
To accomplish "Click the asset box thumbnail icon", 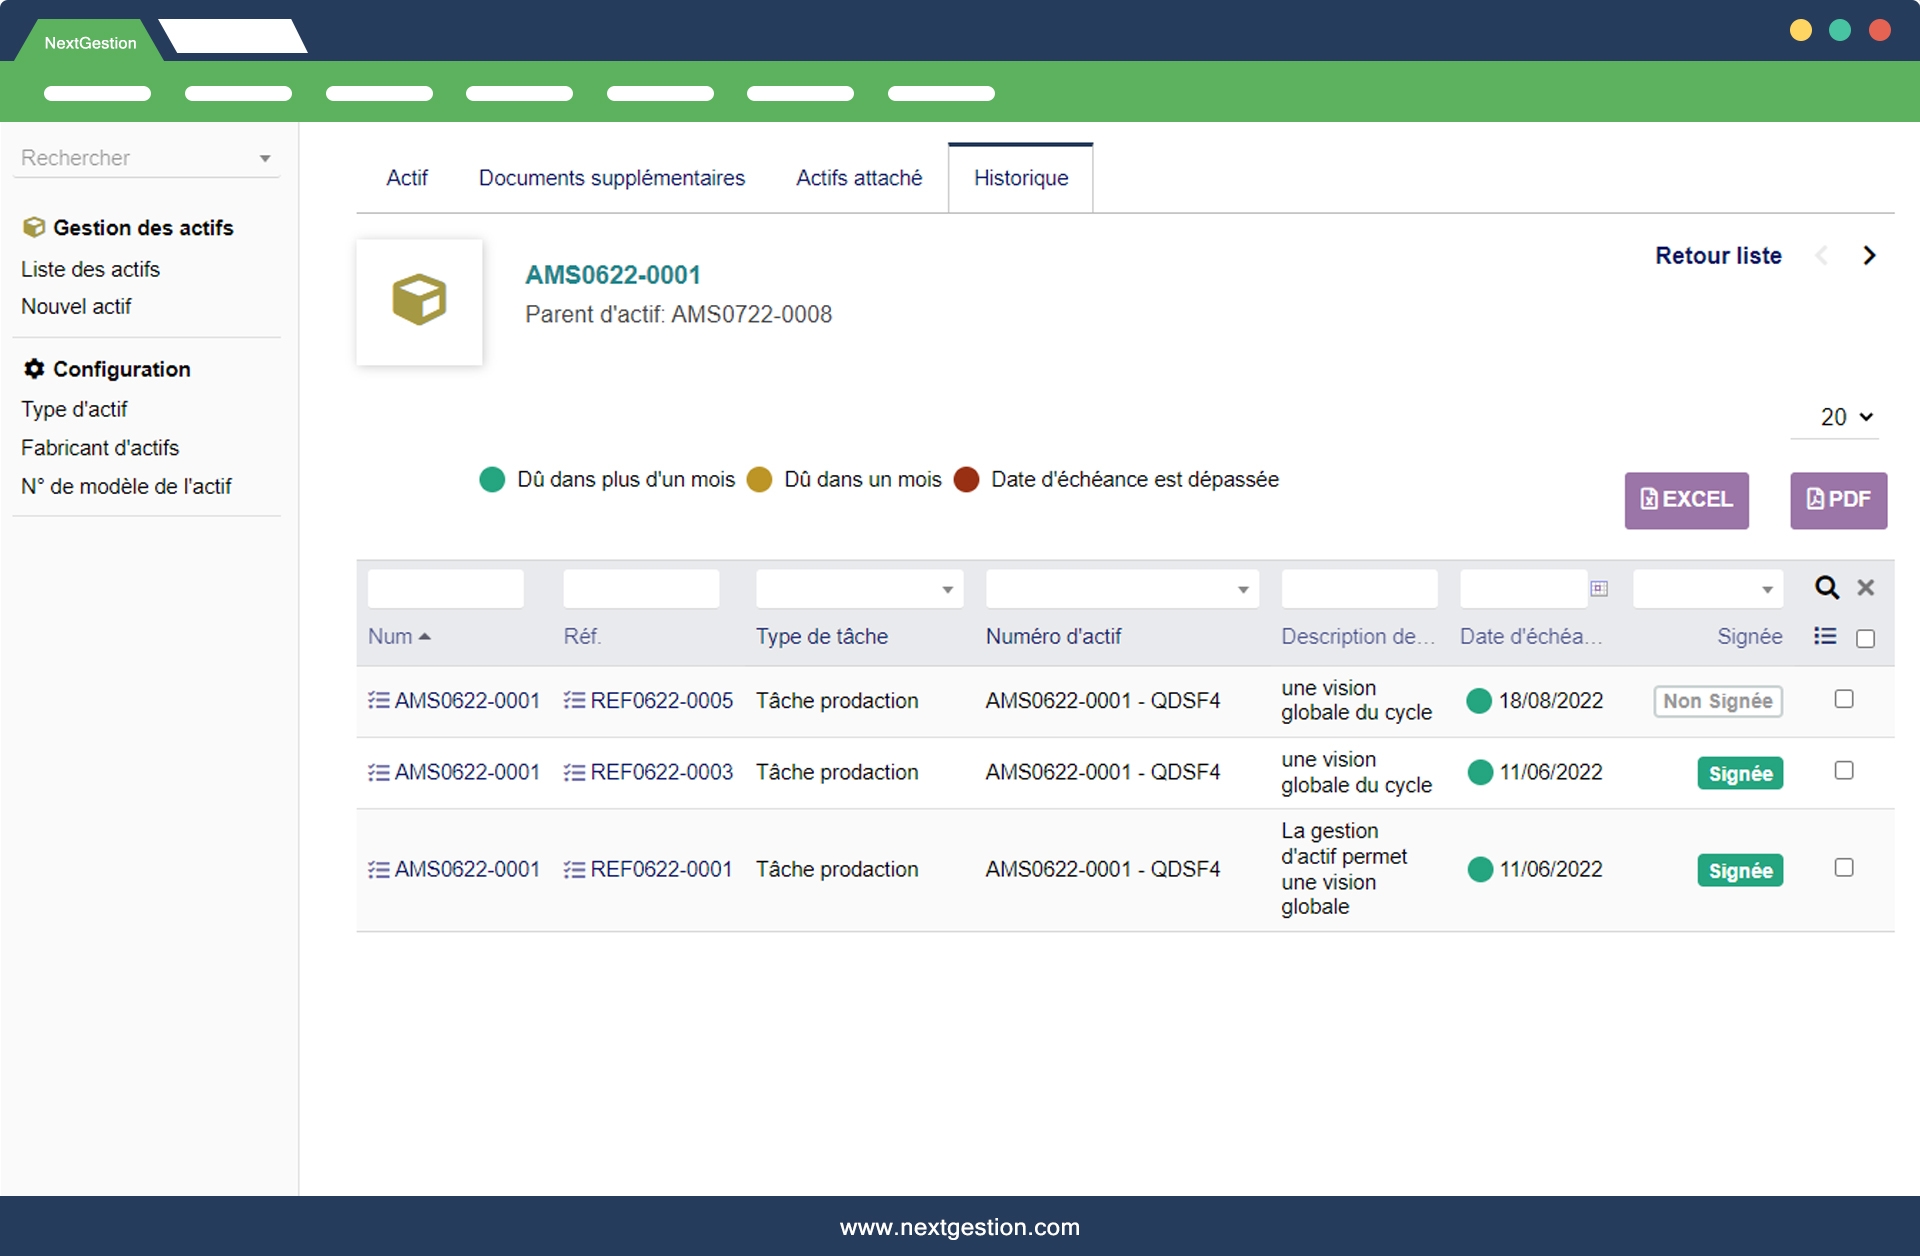I will pyautogui.click(x=419, y=300).
